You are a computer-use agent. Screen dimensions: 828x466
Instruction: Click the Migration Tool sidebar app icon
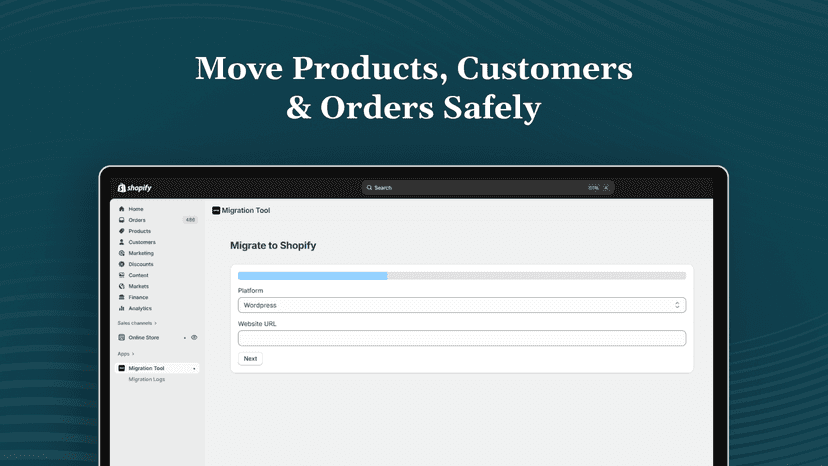121,368
